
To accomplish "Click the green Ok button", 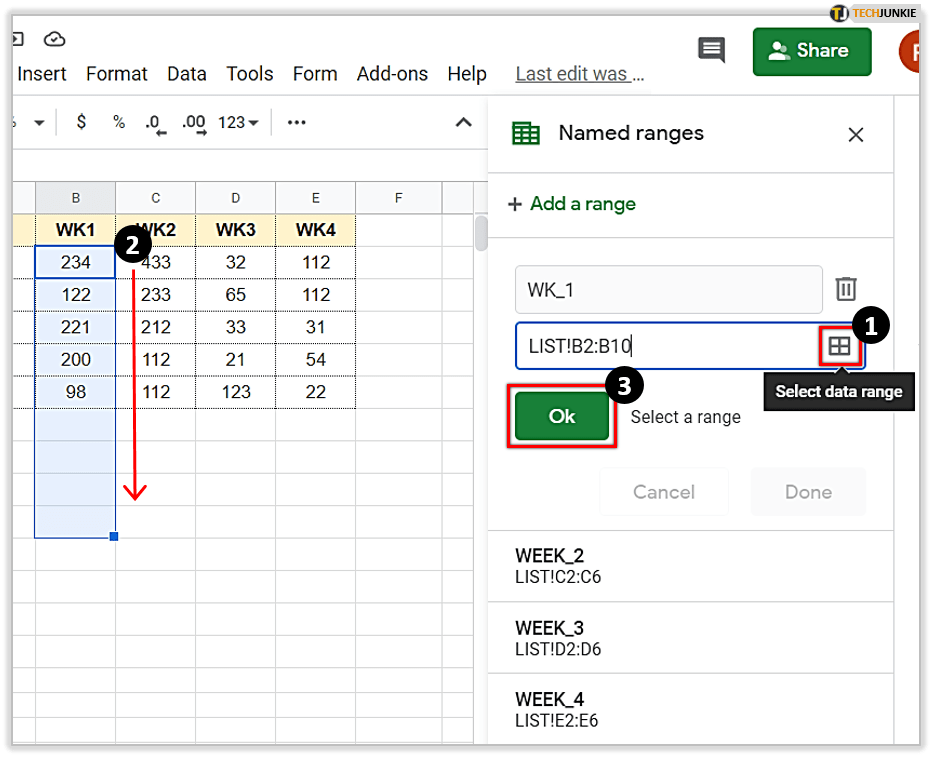I will pyautogui.click(x=562, y=416).
